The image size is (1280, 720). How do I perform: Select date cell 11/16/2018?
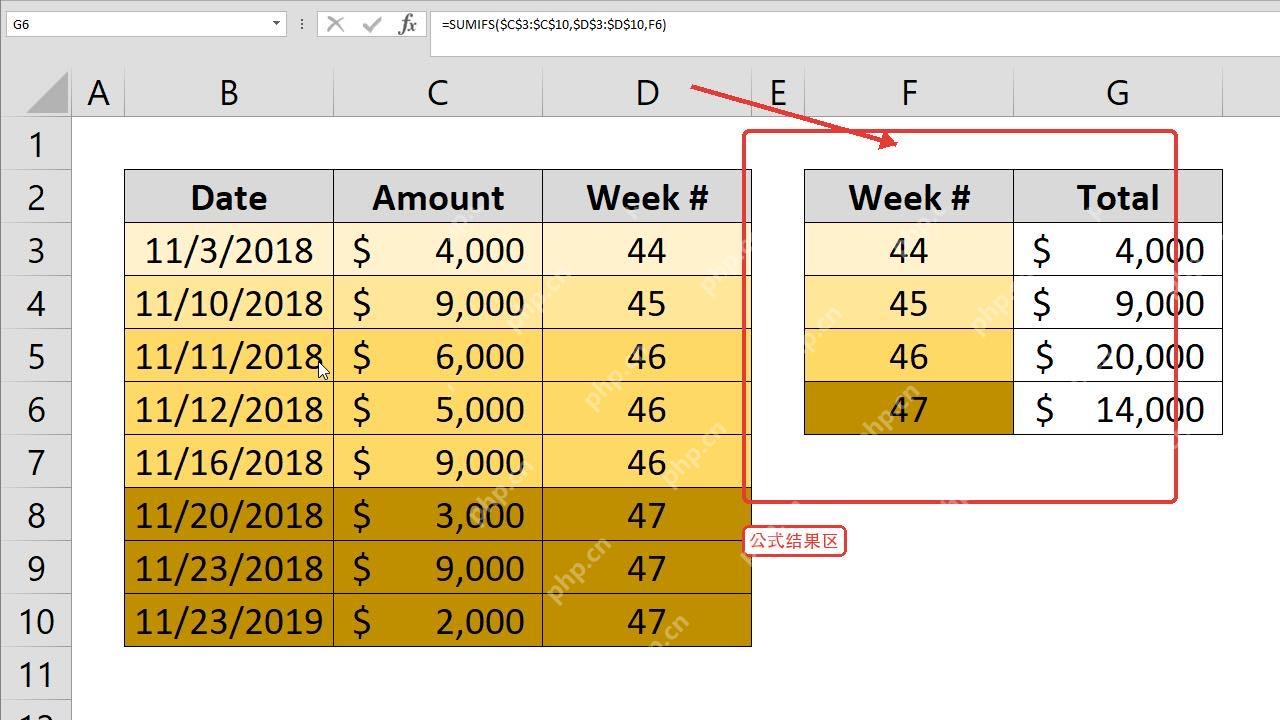point(229,462)
